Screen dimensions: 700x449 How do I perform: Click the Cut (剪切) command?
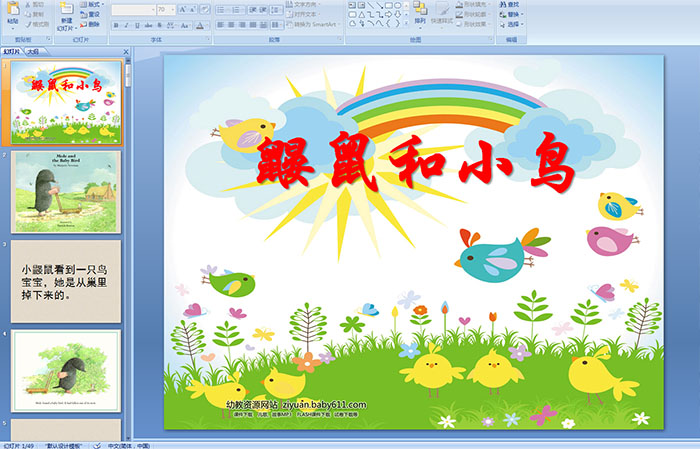tap(34, 4)
